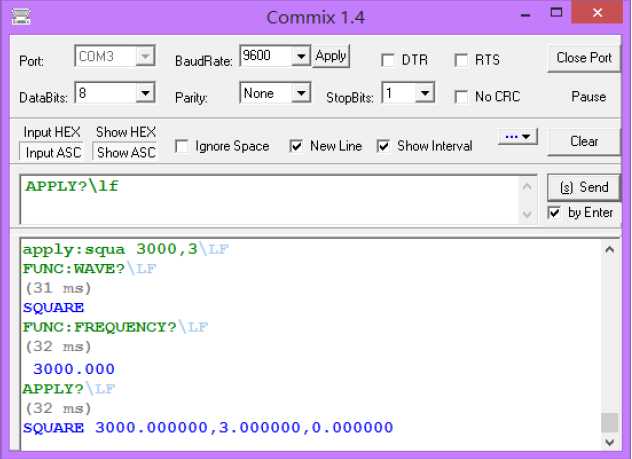The image size is (632, 459).
Task: Open the three-dots options dropdown
Action: (518, 137)
